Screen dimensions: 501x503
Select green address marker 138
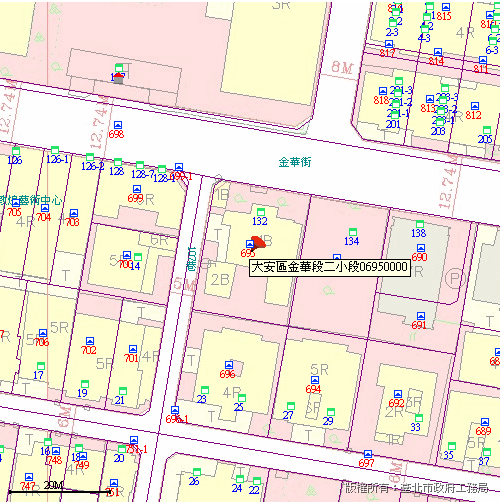(x=420, y=224)
